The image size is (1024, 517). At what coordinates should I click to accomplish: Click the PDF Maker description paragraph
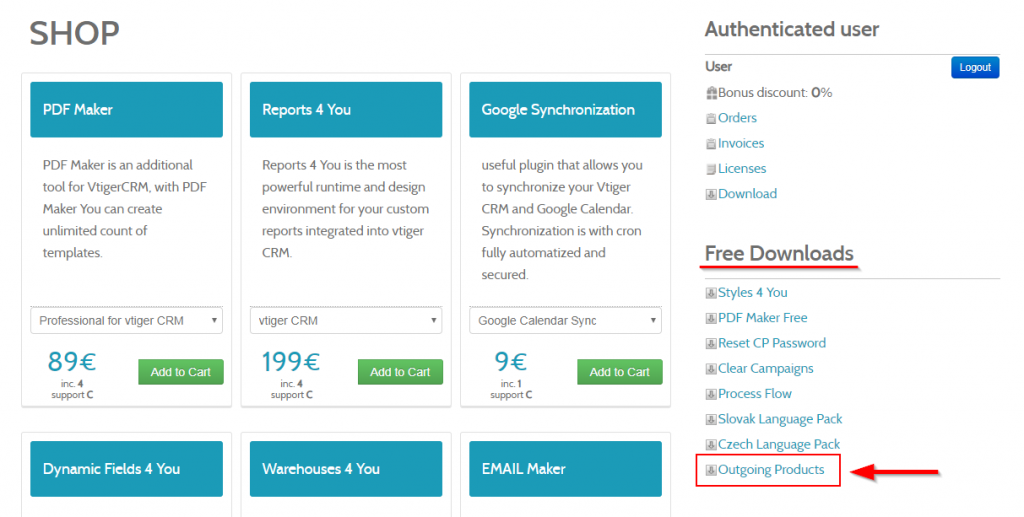(x=125, y=209)
